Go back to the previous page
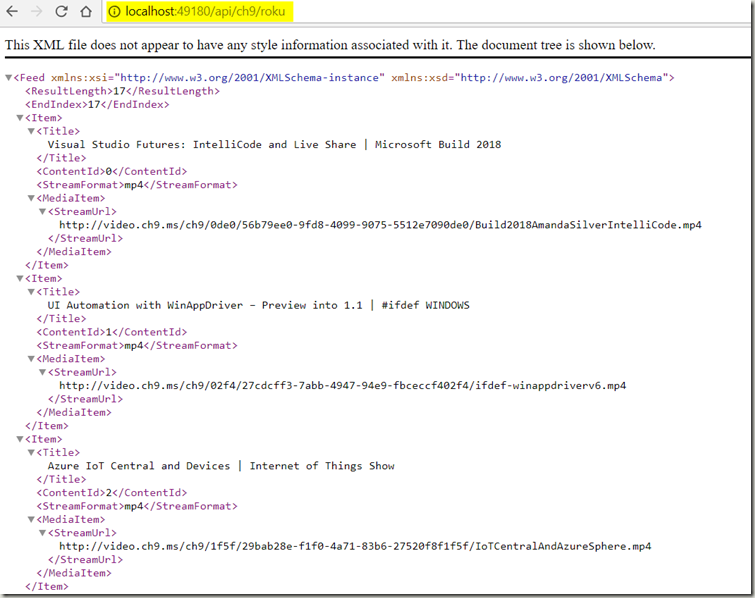Viewport: 755px width, 598px height. pos(12,11)
